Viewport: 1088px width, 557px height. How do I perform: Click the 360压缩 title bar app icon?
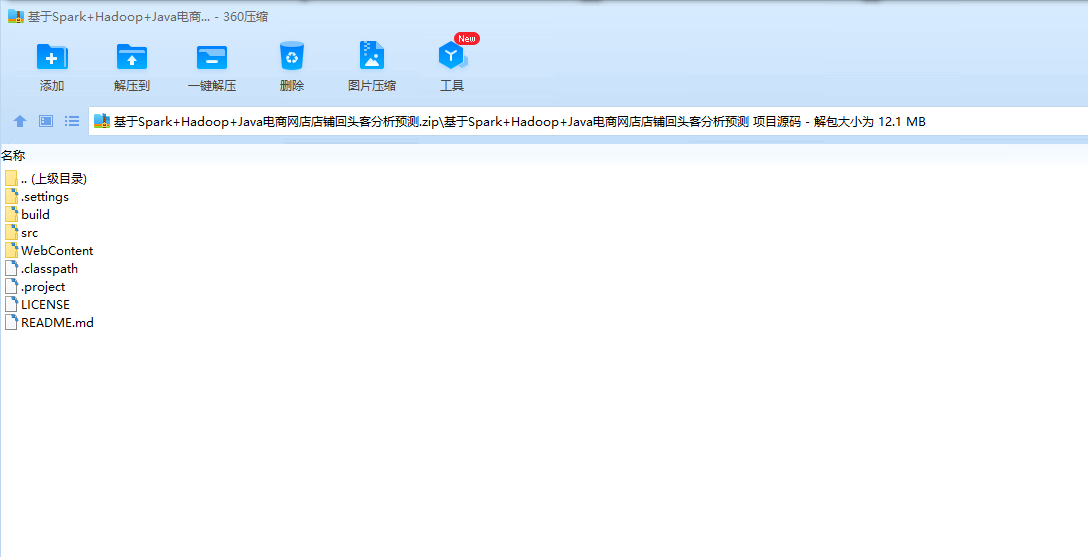(x=16, y=17)
